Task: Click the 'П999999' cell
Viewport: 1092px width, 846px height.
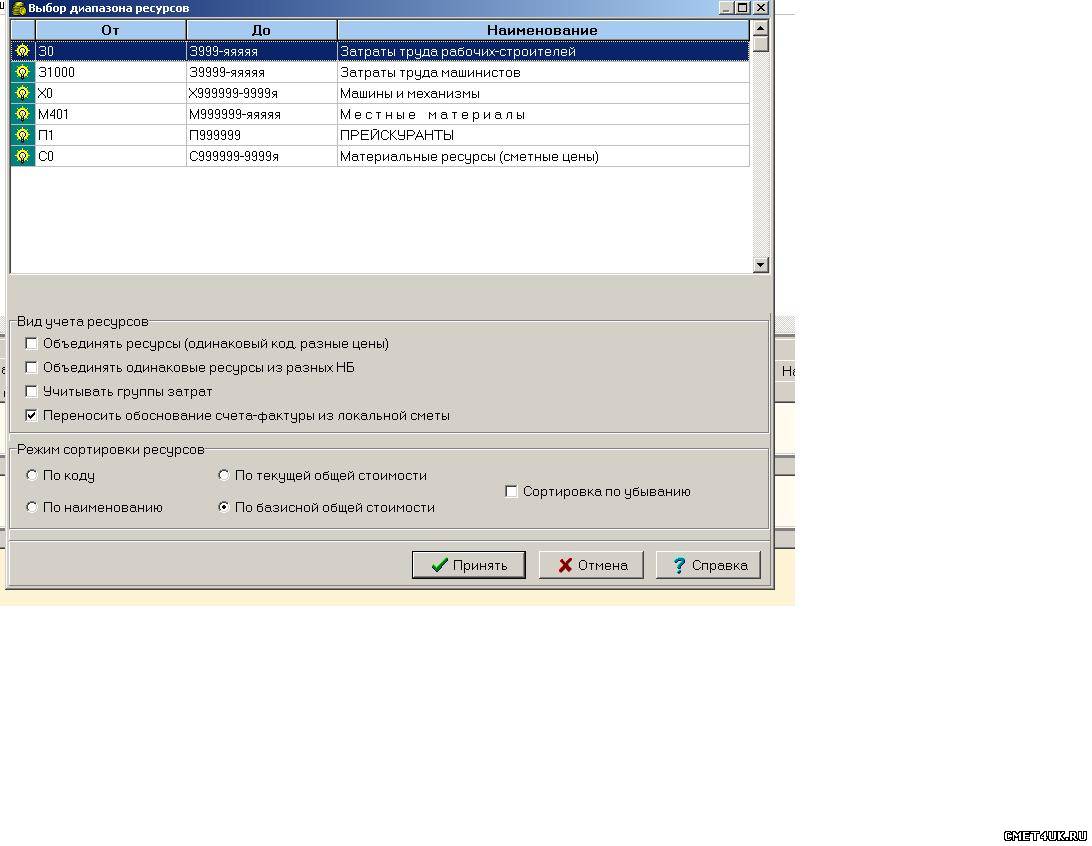Action: click(x=262, y=135)
